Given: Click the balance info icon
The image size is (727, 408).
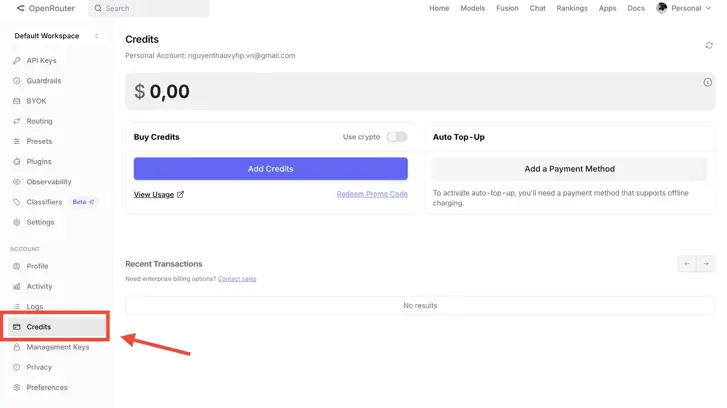Looking at the screenshot, I should click(708, 82).
